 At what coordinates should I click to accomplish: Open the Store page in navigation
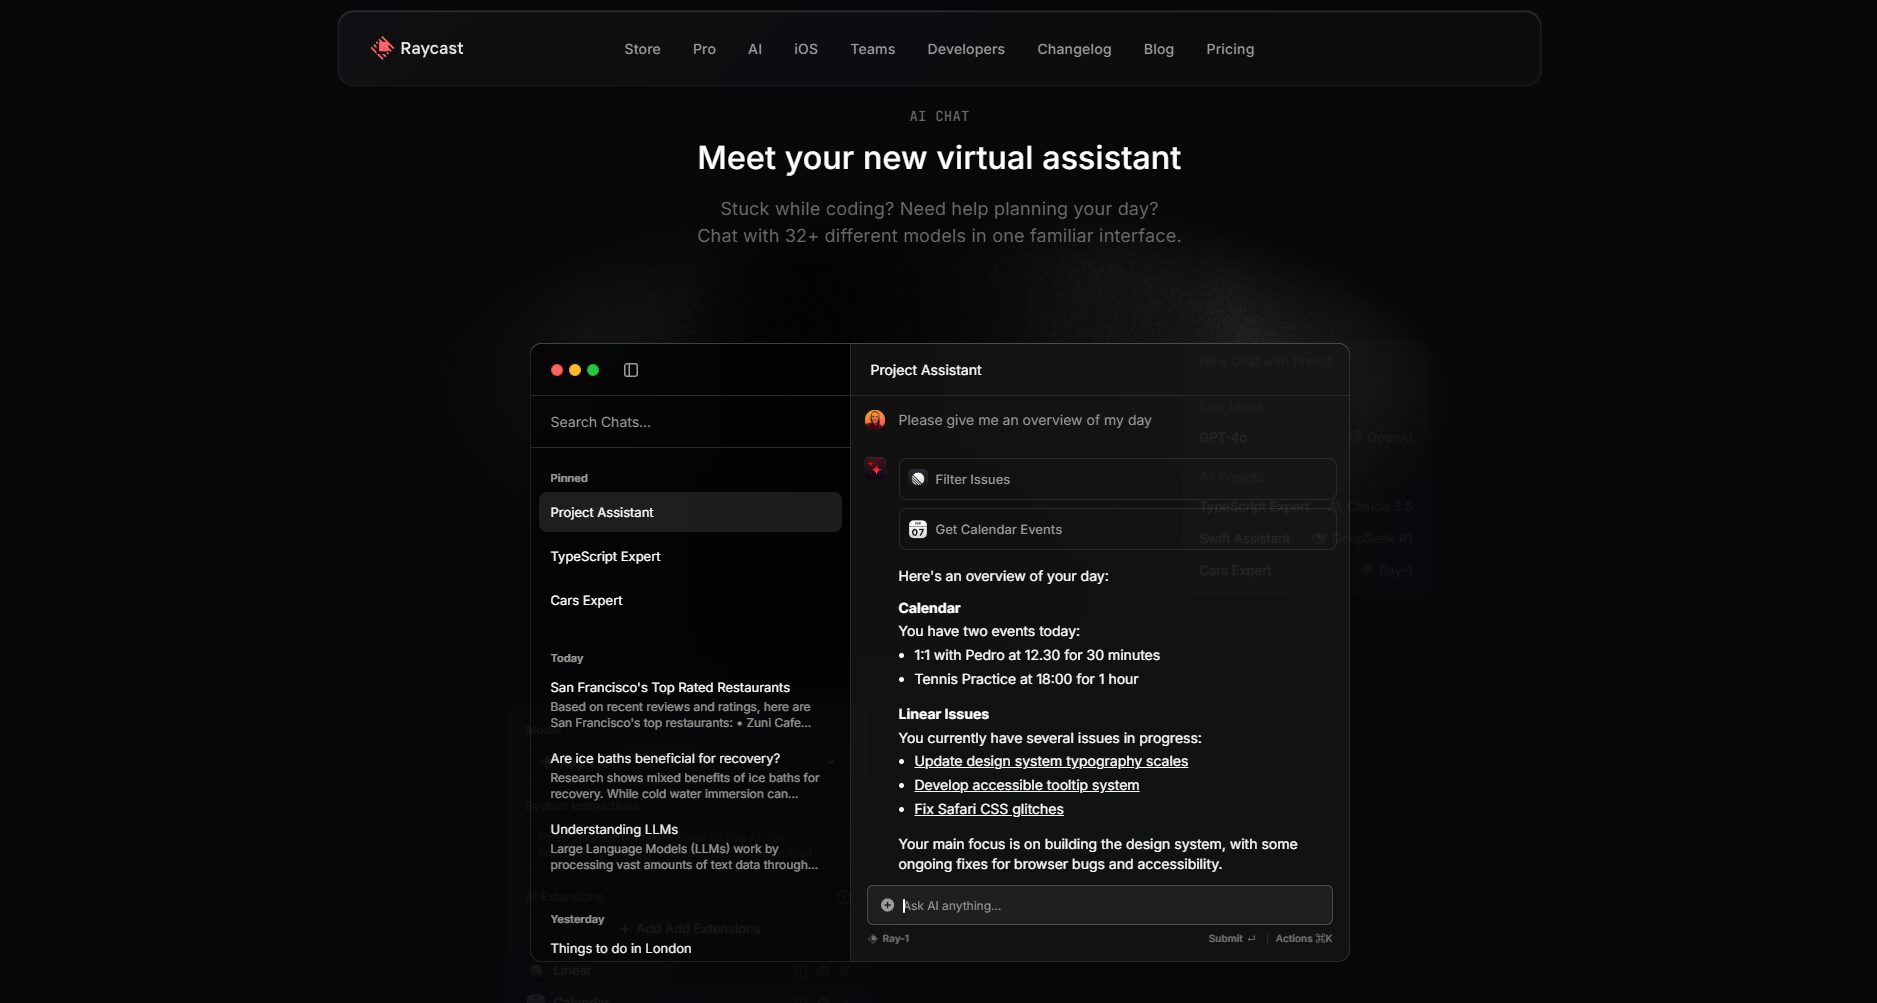[x=642, y=49]
